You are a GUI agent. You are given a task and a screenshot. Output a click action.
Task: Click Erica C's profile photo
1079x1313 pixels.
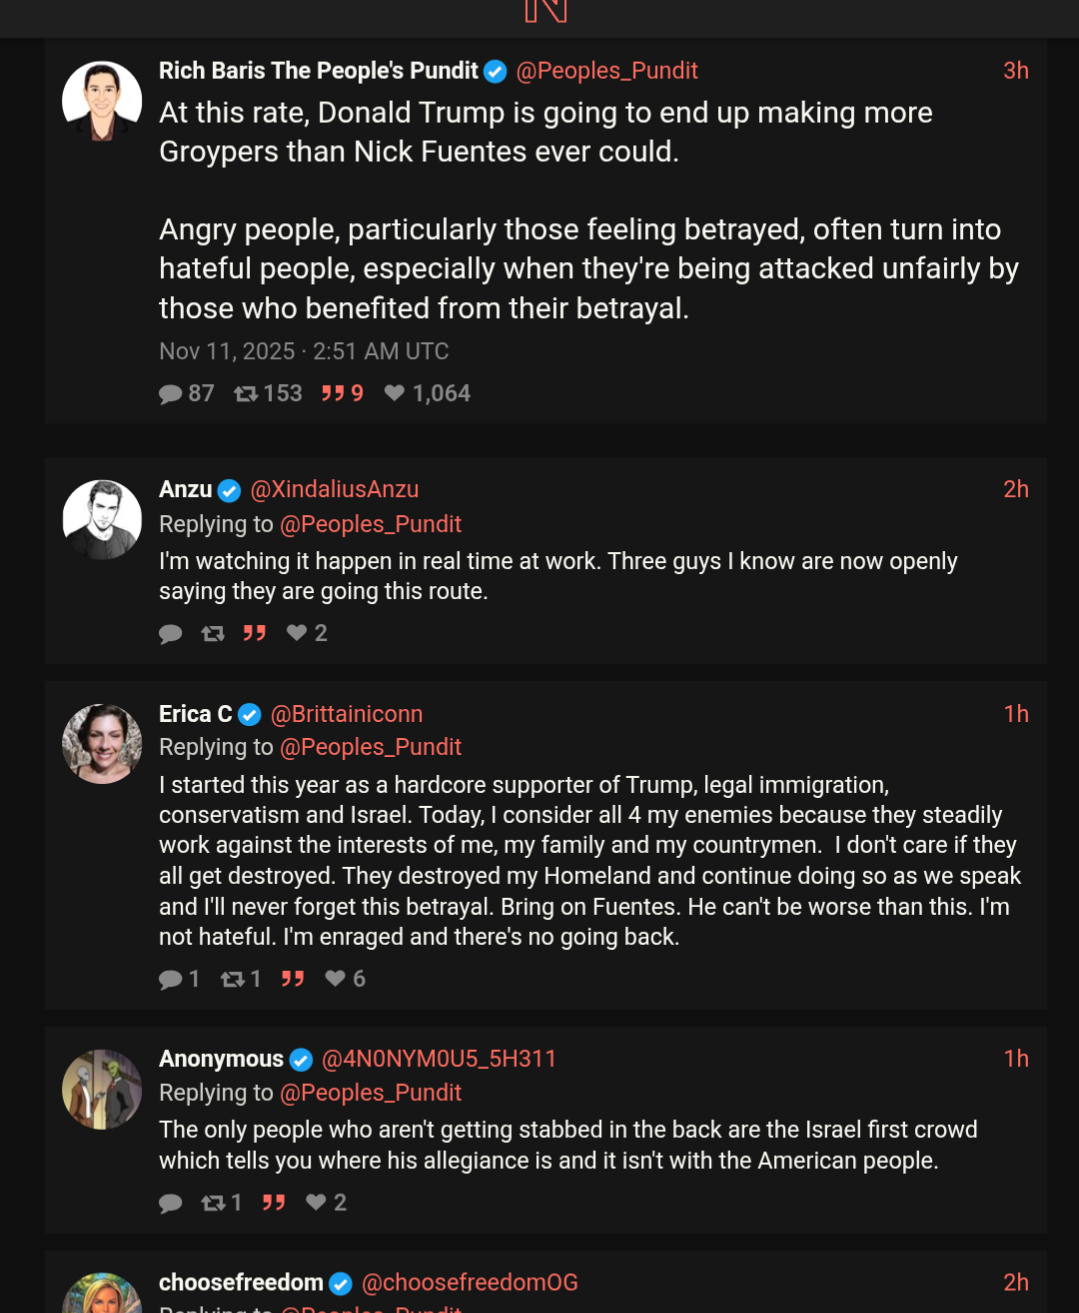[x=102, y=744]
